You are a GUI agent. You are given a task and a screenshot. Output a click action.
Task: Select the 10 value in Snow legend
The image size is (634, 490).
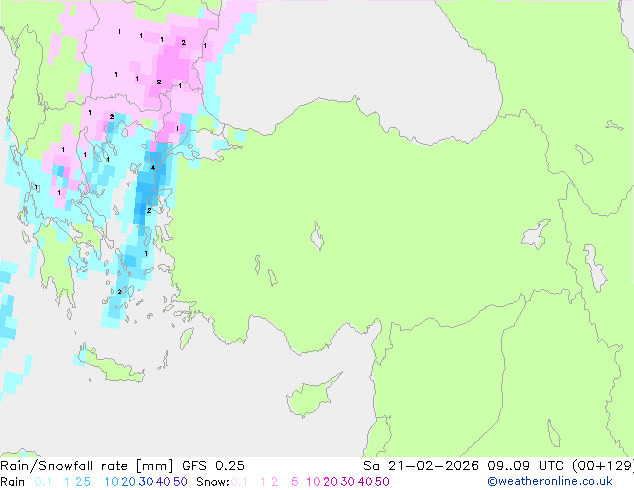(x=313, y=482)
